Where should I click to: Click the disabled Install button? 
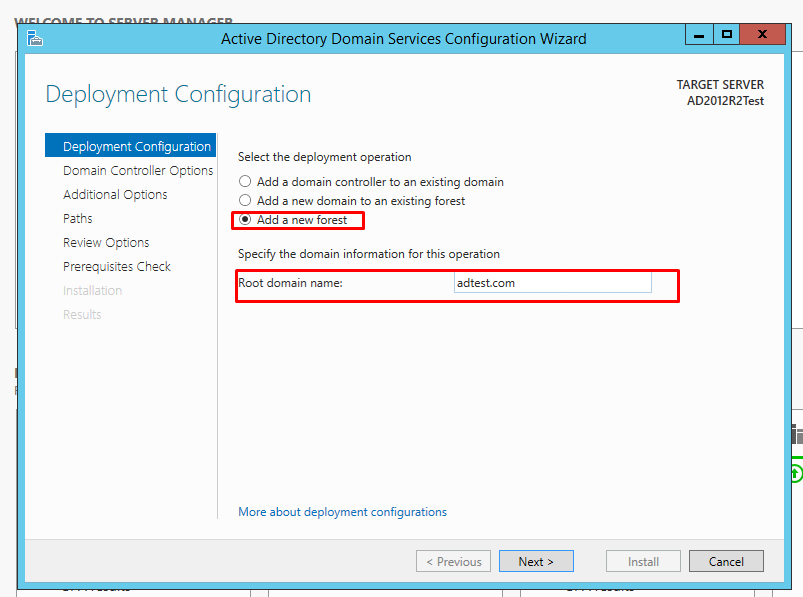tap(643, 561)
